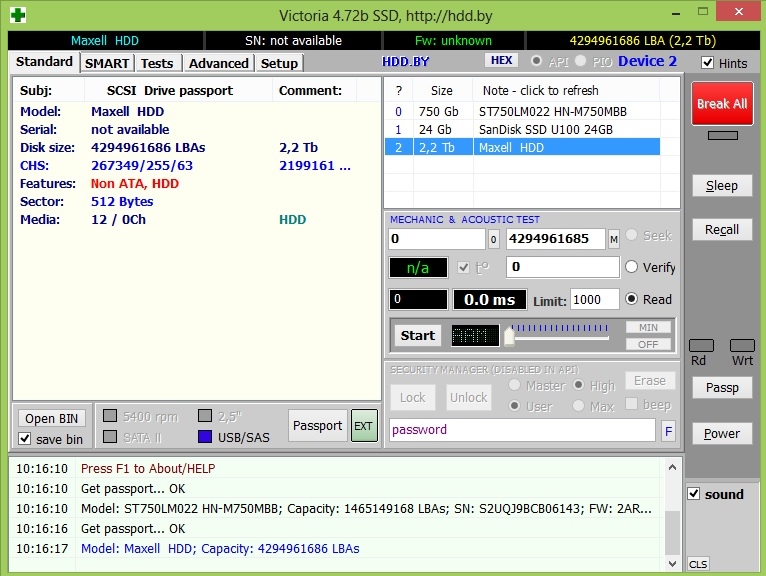Select the API mode radio button
Viewport: 766px width, 576px height.
click(536, 61)
